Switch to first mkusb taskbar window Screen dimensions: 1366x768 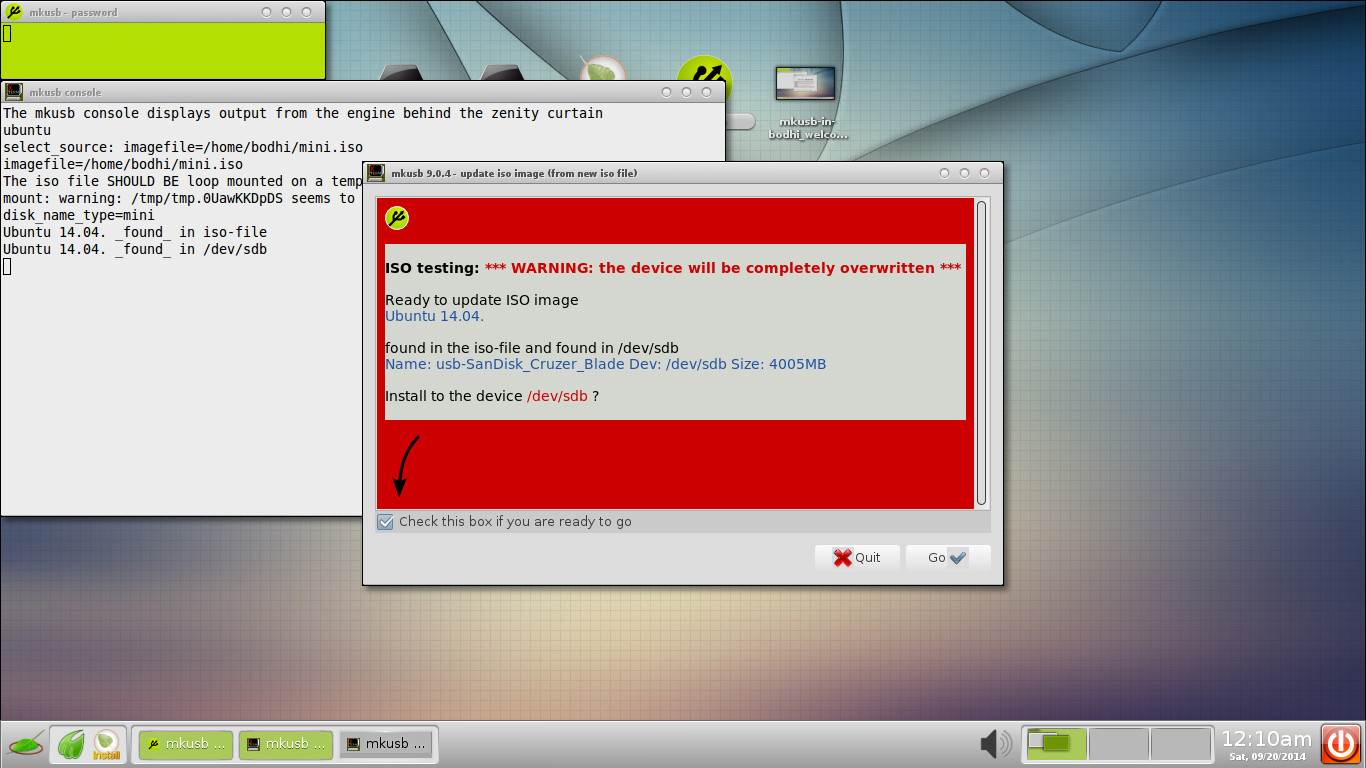(185, 744)
